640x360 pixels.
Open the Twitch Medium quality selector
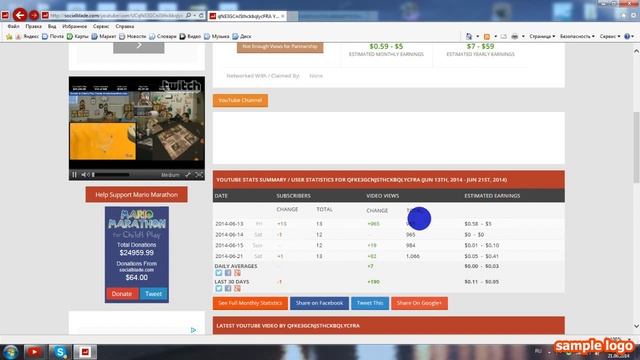pyautogui.click(x=170, y=175)
